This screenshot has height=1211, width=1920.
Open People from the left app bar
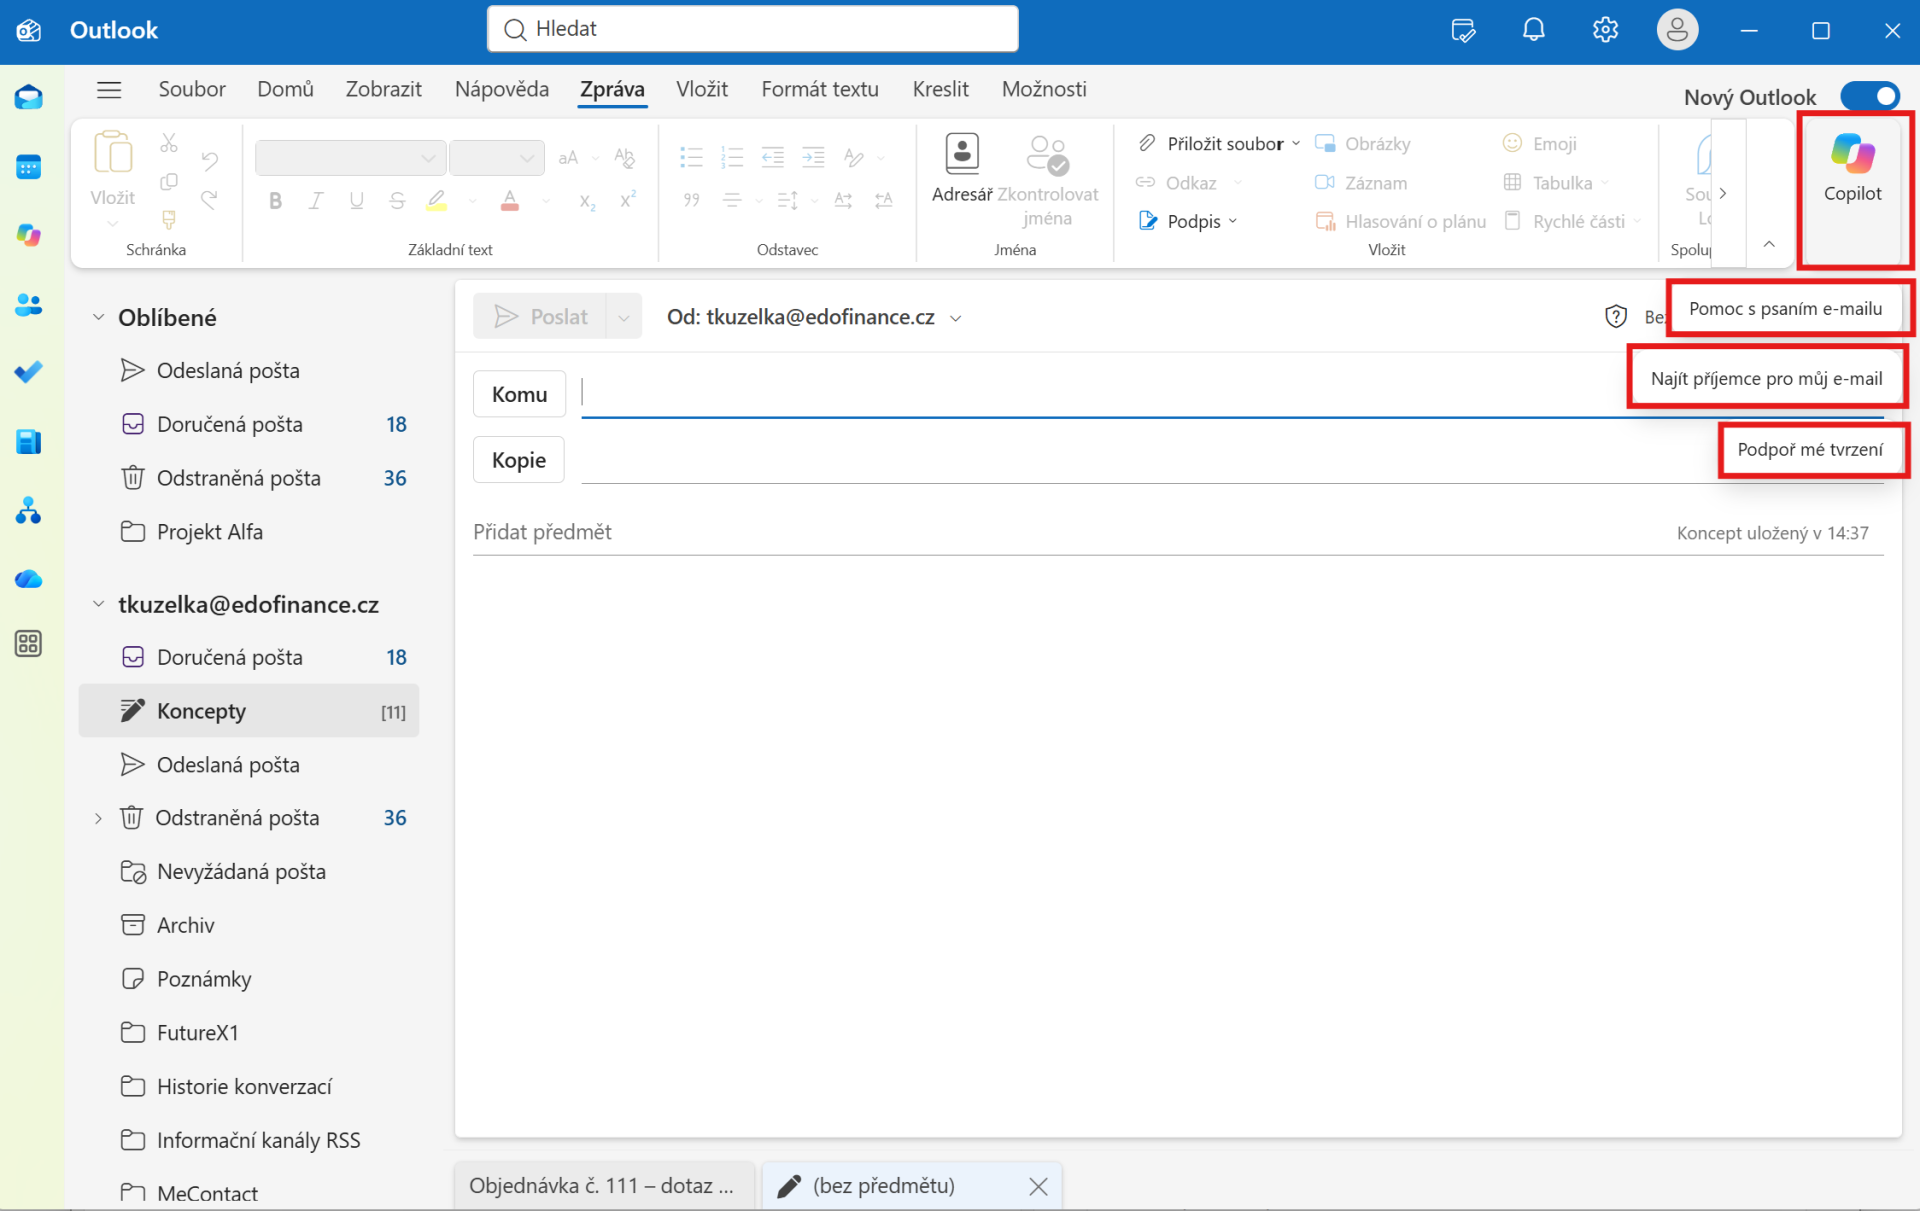click(29, 305)
